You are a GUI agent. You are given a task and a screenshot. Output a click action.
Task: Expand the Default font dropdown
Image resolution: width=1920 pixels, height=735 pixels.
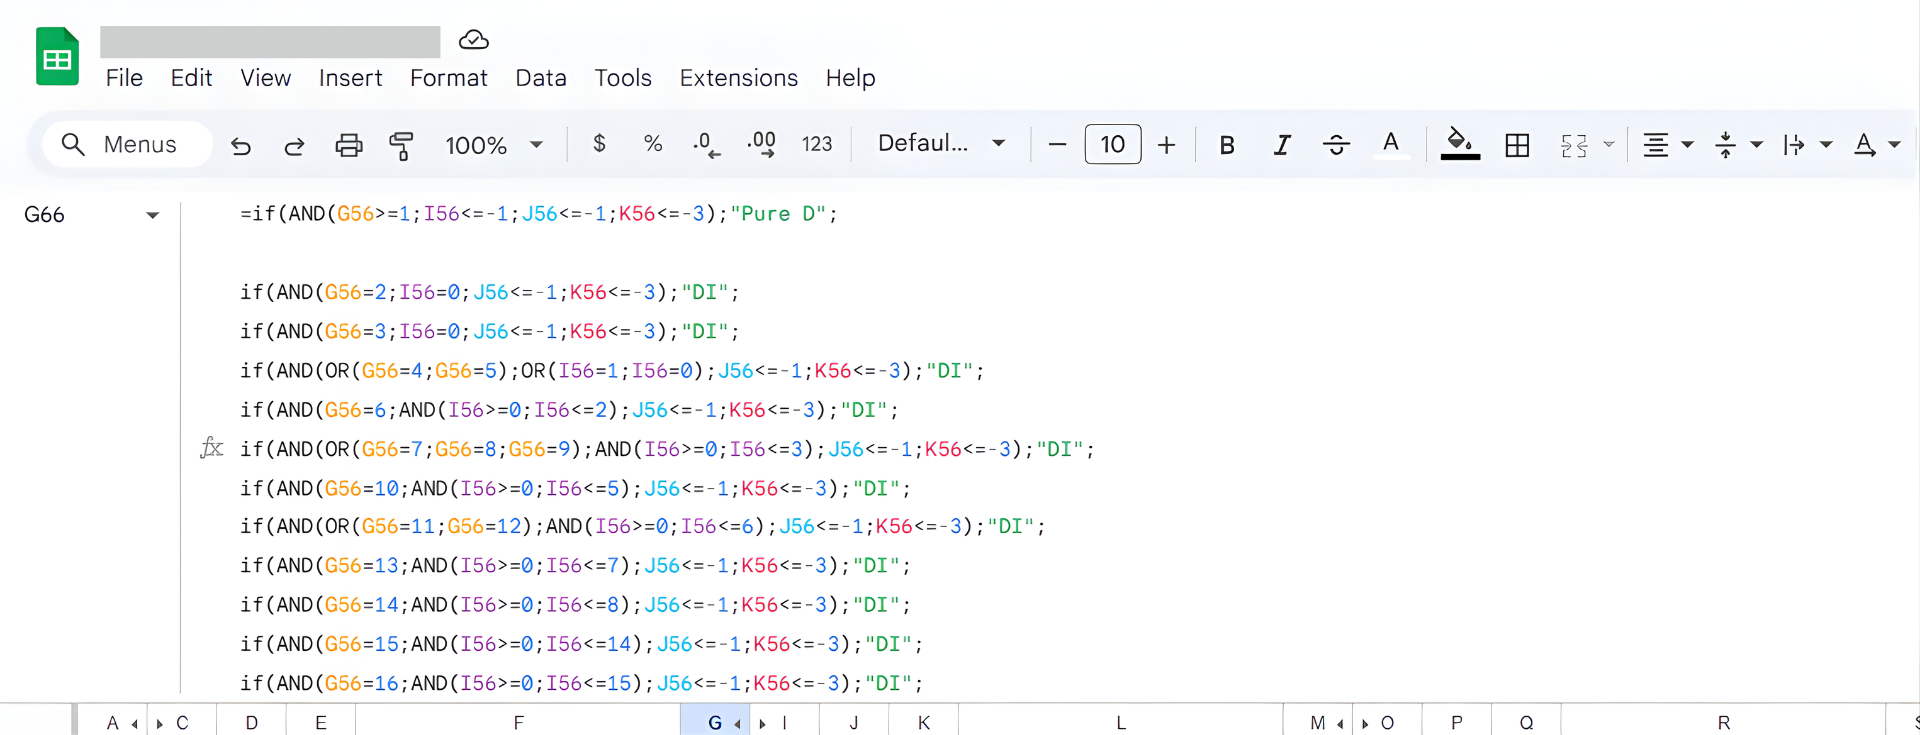point(941,144)
